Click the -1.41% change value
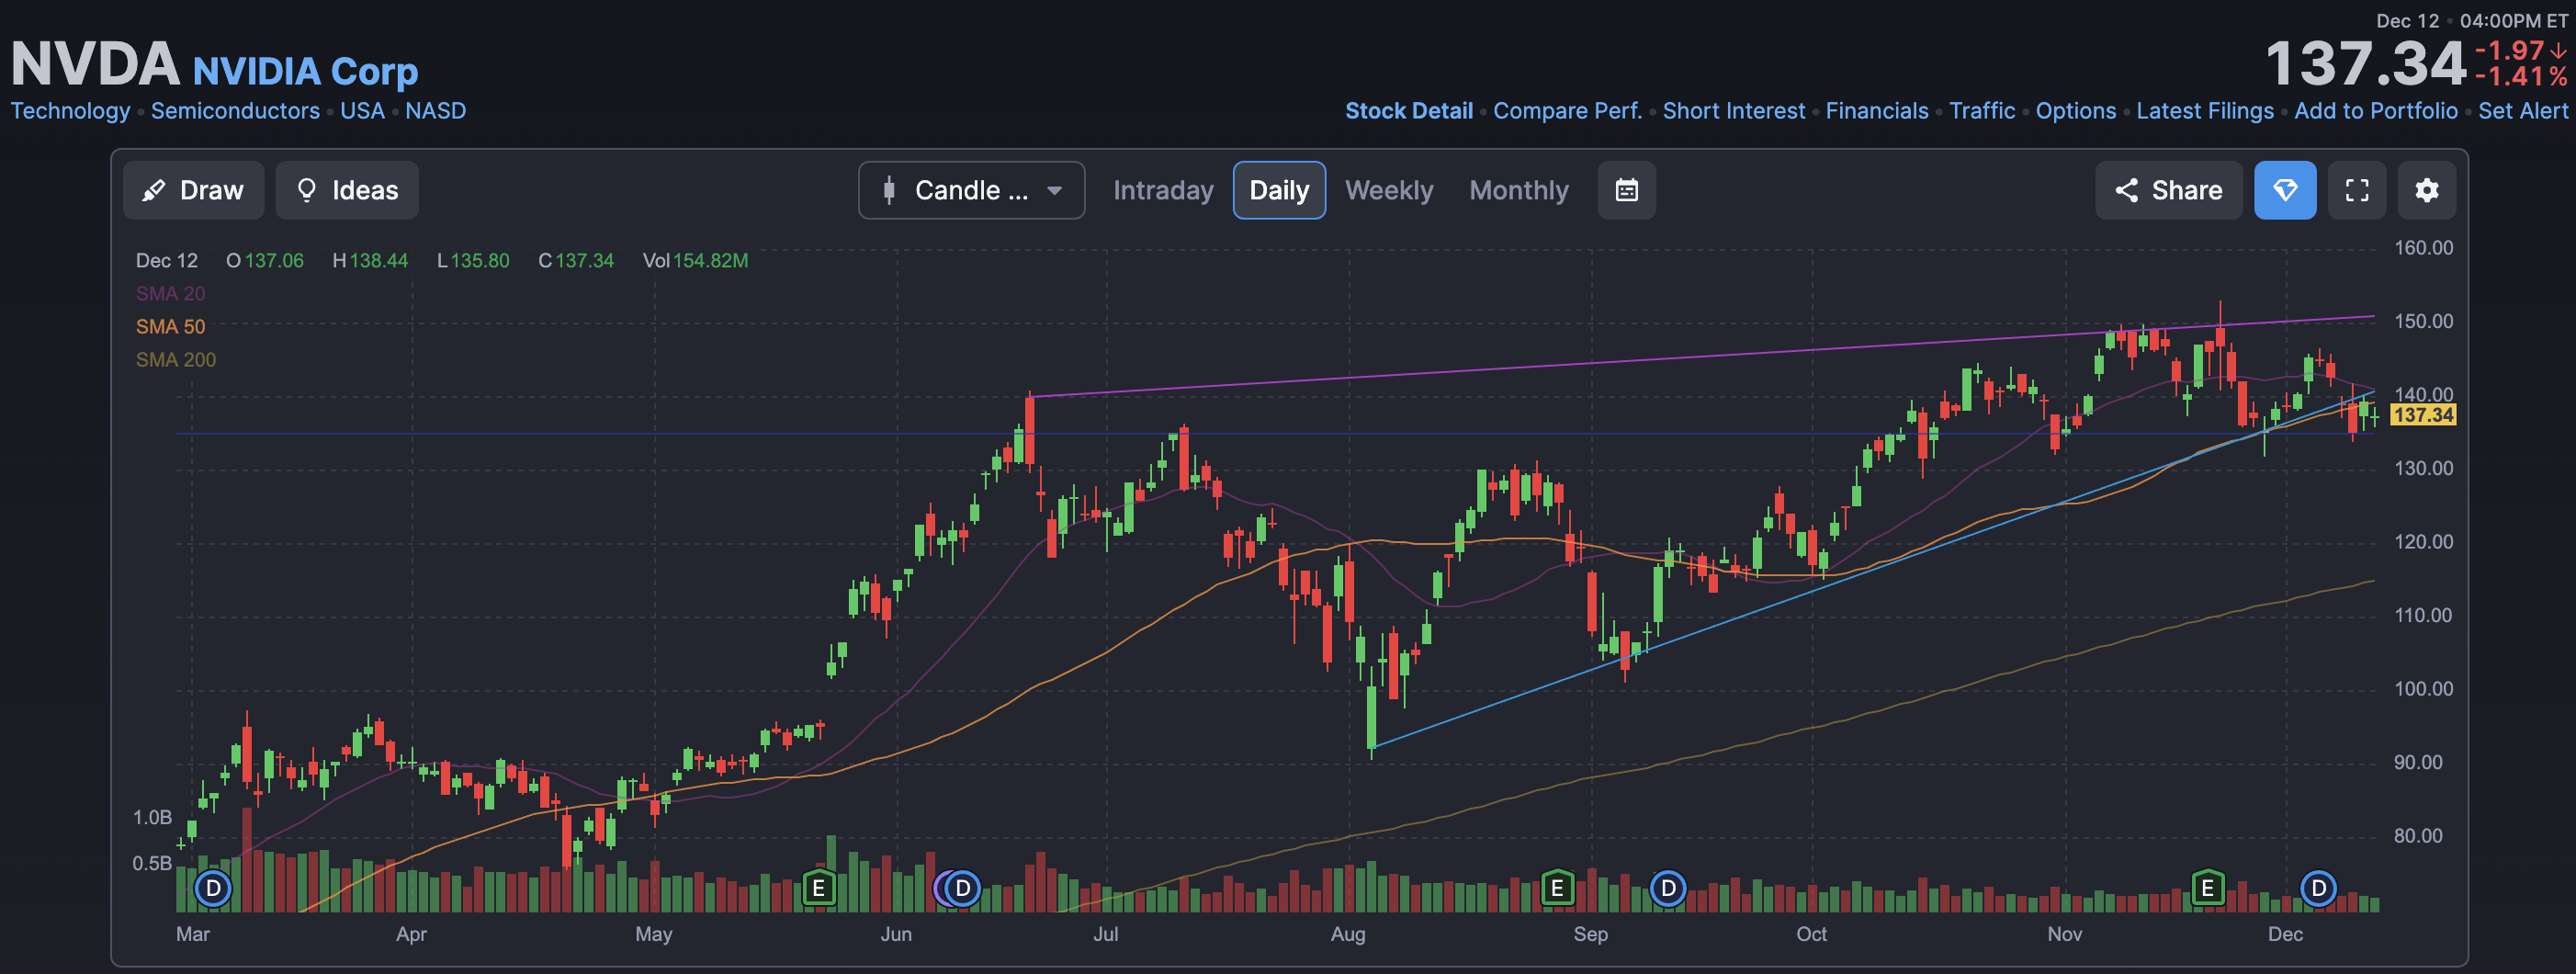Viewport: 2576px width, 974px height. pos(2520,77)
